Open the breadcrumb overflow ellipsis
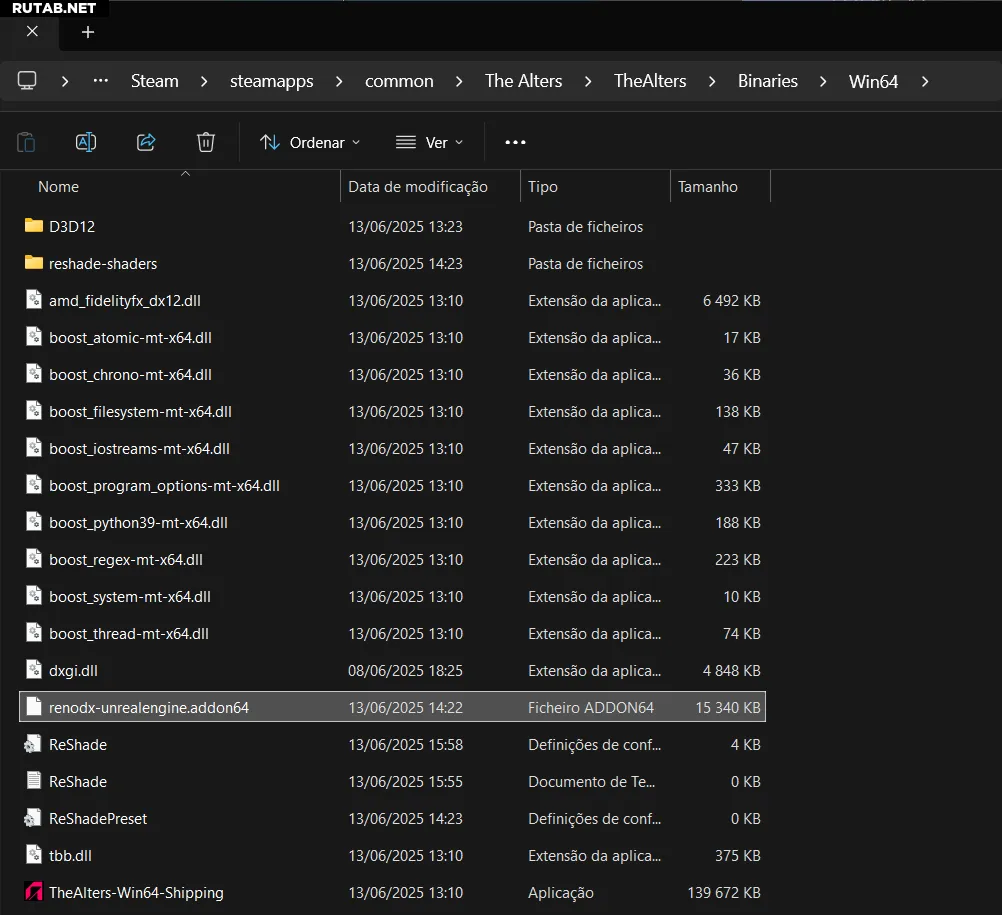The height and width of the screenshot is (915, 1002). tap(100, 81)
